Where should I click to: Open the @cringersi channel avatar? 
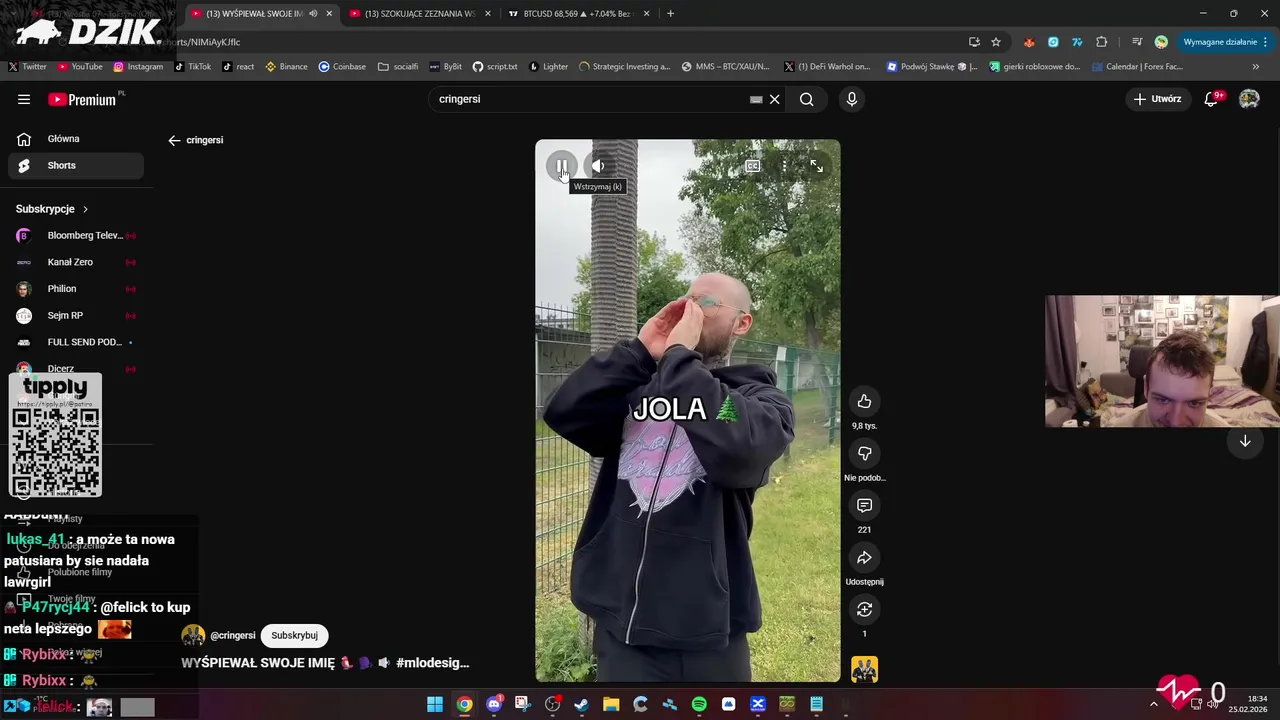point(193,635)
